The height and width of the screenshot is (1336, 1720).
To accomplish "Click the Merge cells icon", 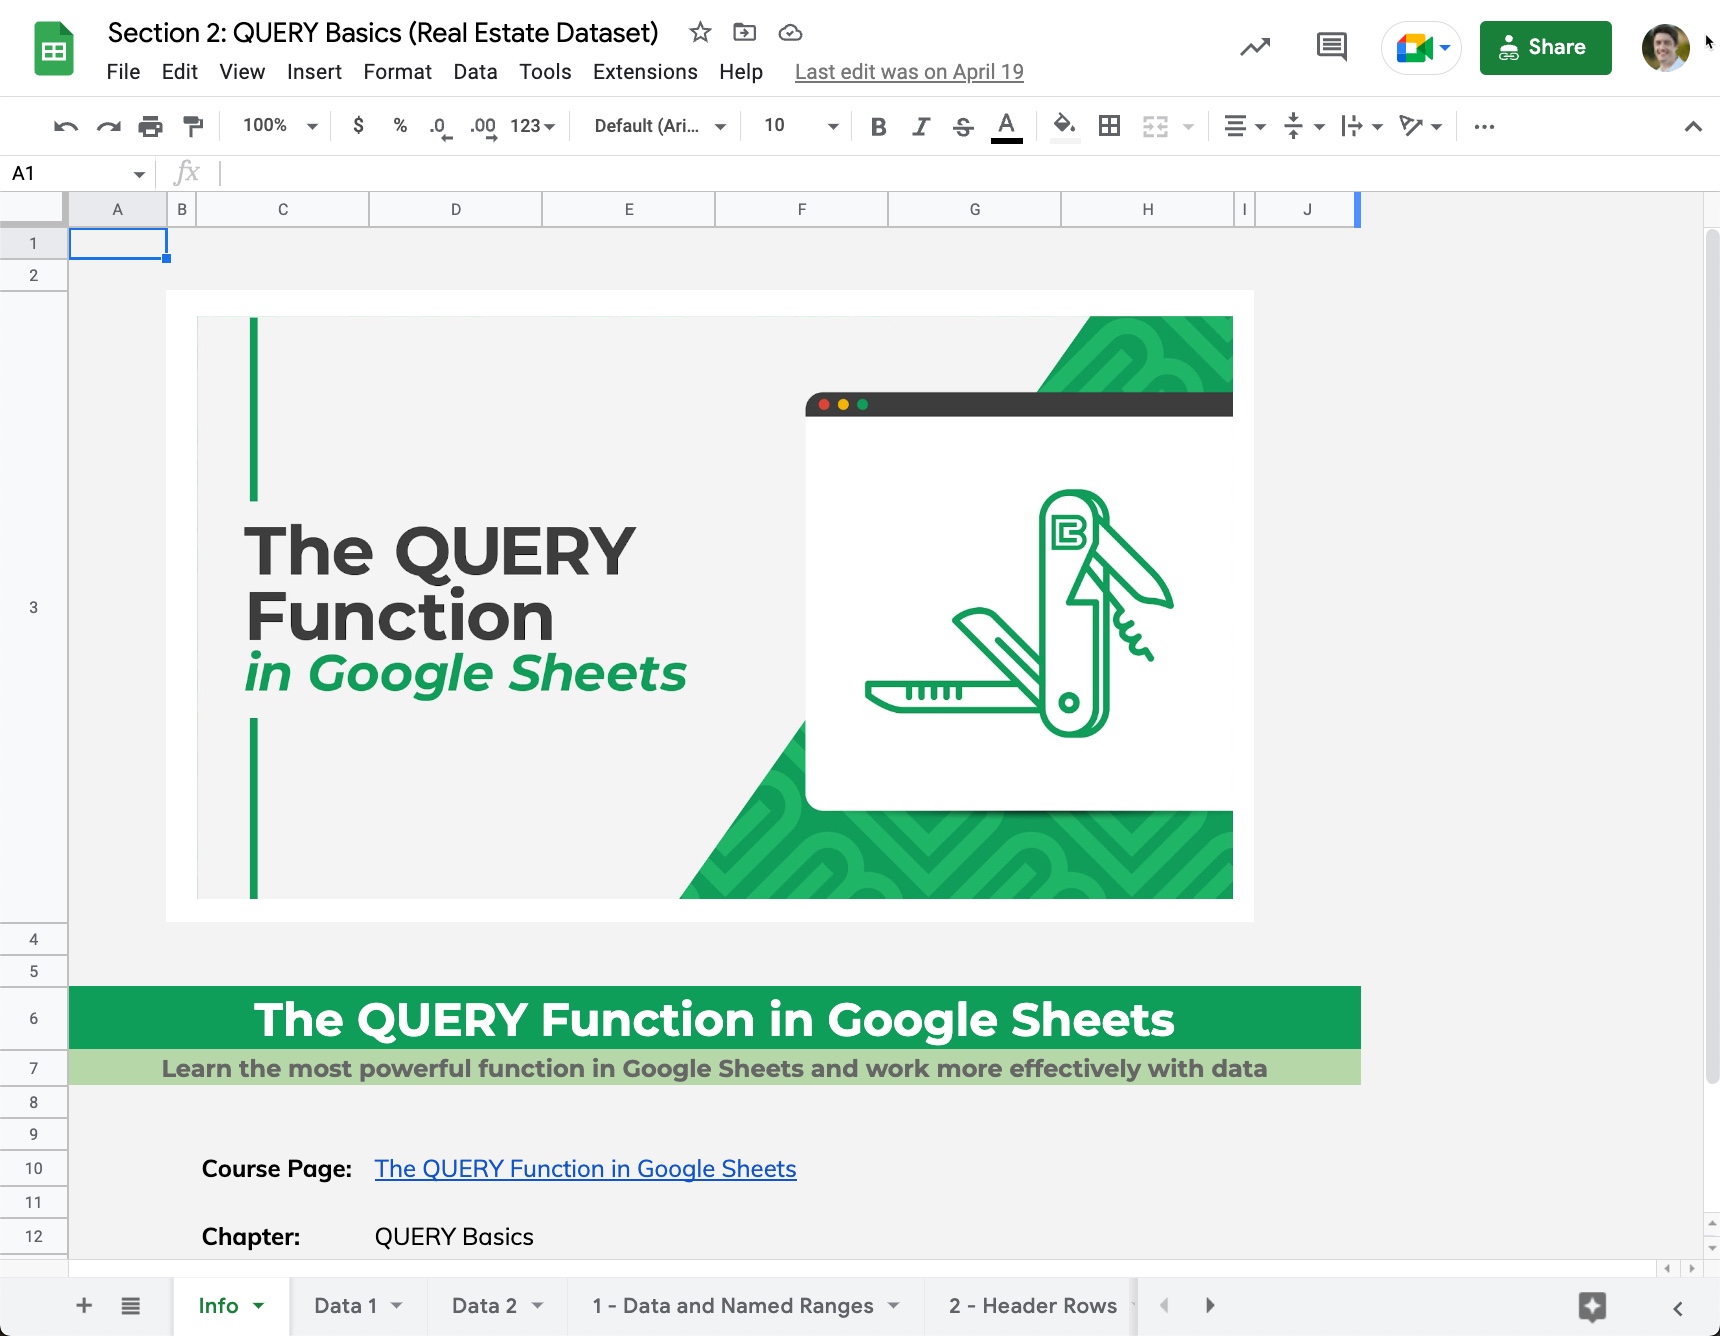I will (1155, 126).
